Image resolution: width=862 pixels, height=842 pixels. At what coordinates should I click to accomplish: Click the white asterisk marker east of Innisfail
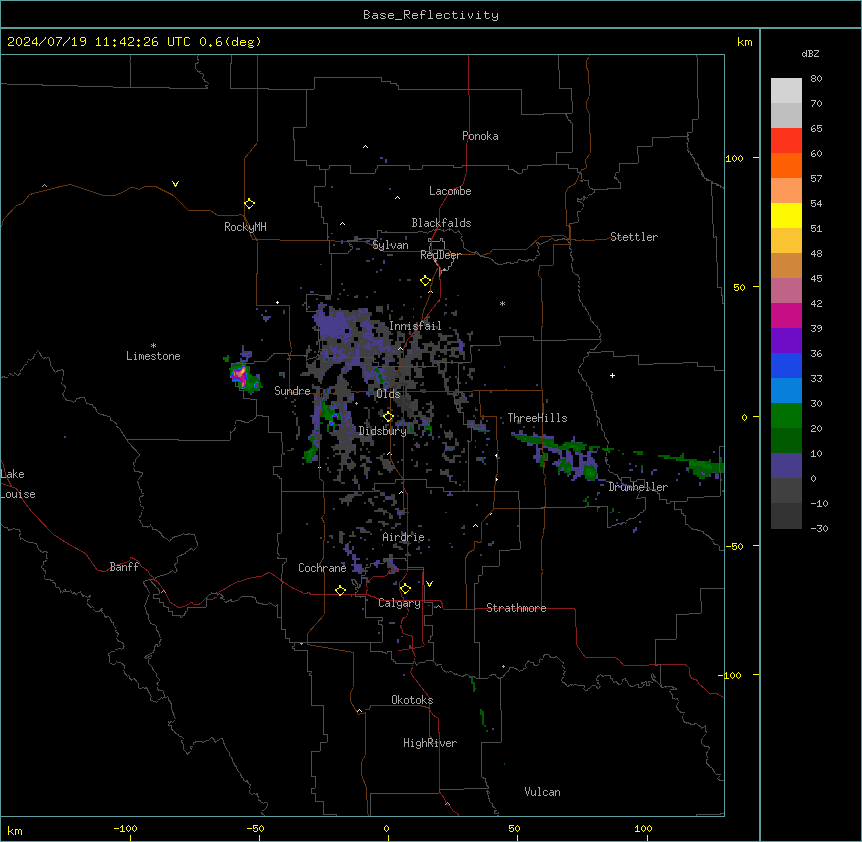click(x=502, y=303)
